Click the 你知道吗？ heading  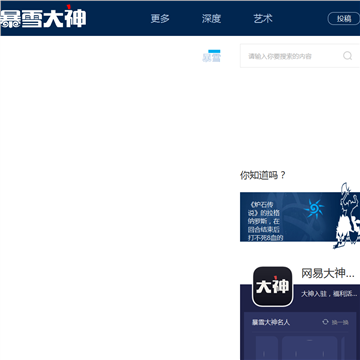coord(263,175)
